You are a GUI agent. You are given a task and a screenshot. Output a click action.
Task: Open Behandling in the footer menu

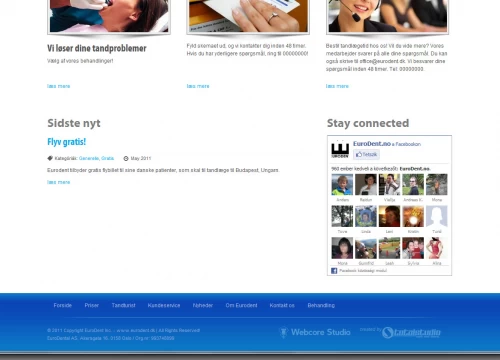pos(321,305)
